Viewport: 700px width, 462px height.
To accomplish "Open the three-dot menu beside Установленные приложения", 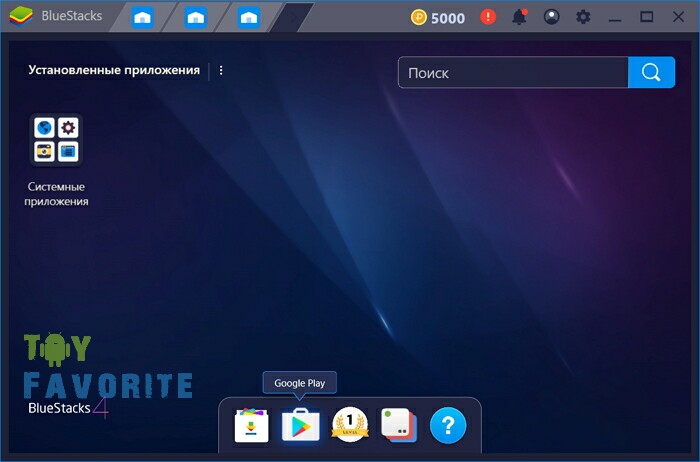I will (x=221, y=71).
